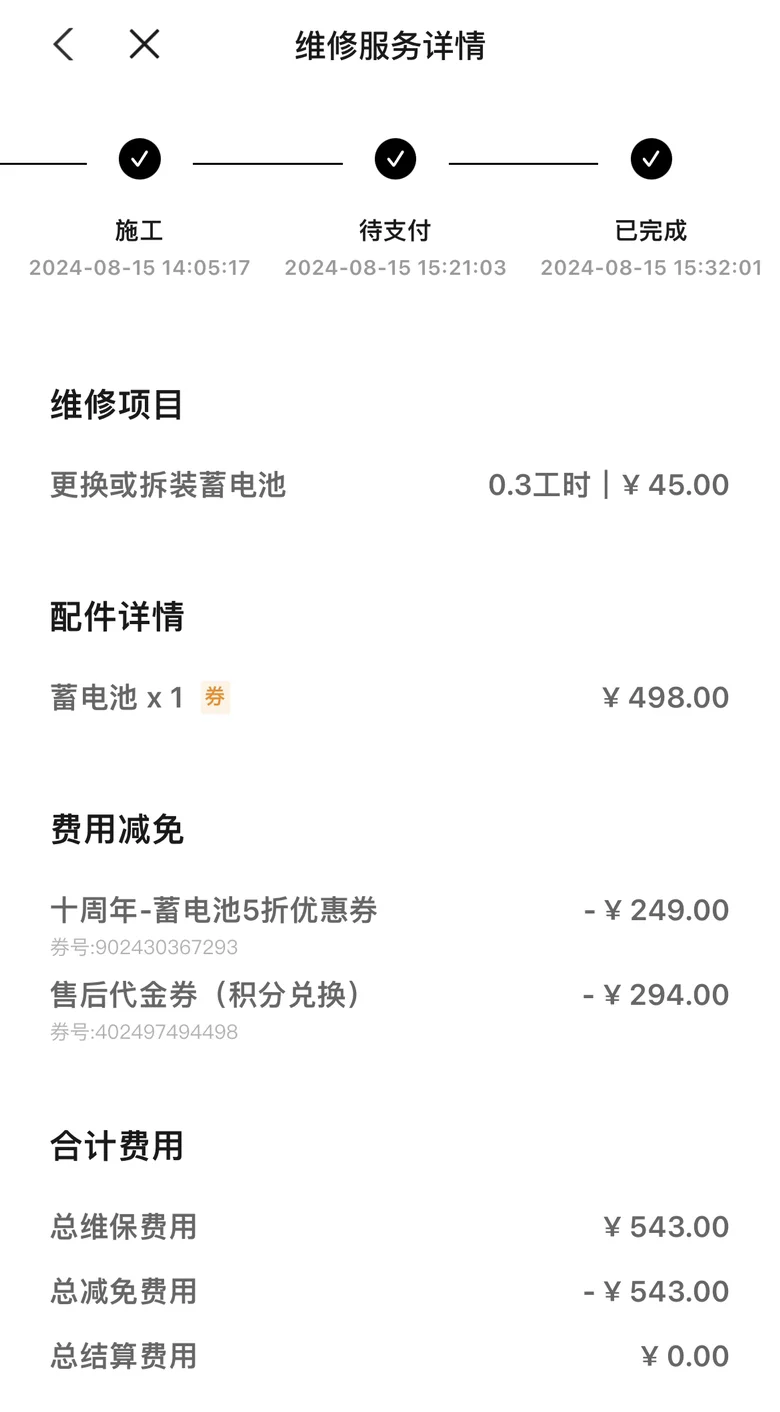The image size is (780, 1412).
Task: Open the 蓄电池 x 1 part row
Action: coord(117,697)
